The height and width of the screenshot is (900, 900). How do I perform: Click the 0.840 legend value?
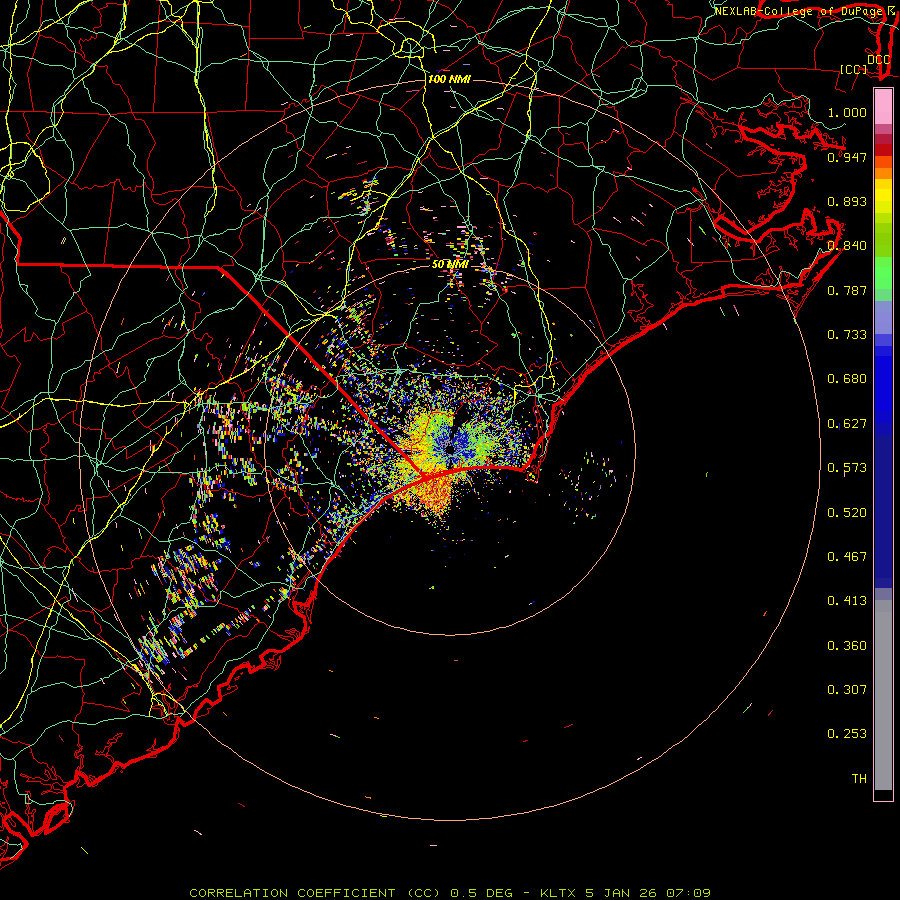pos(847,245)
